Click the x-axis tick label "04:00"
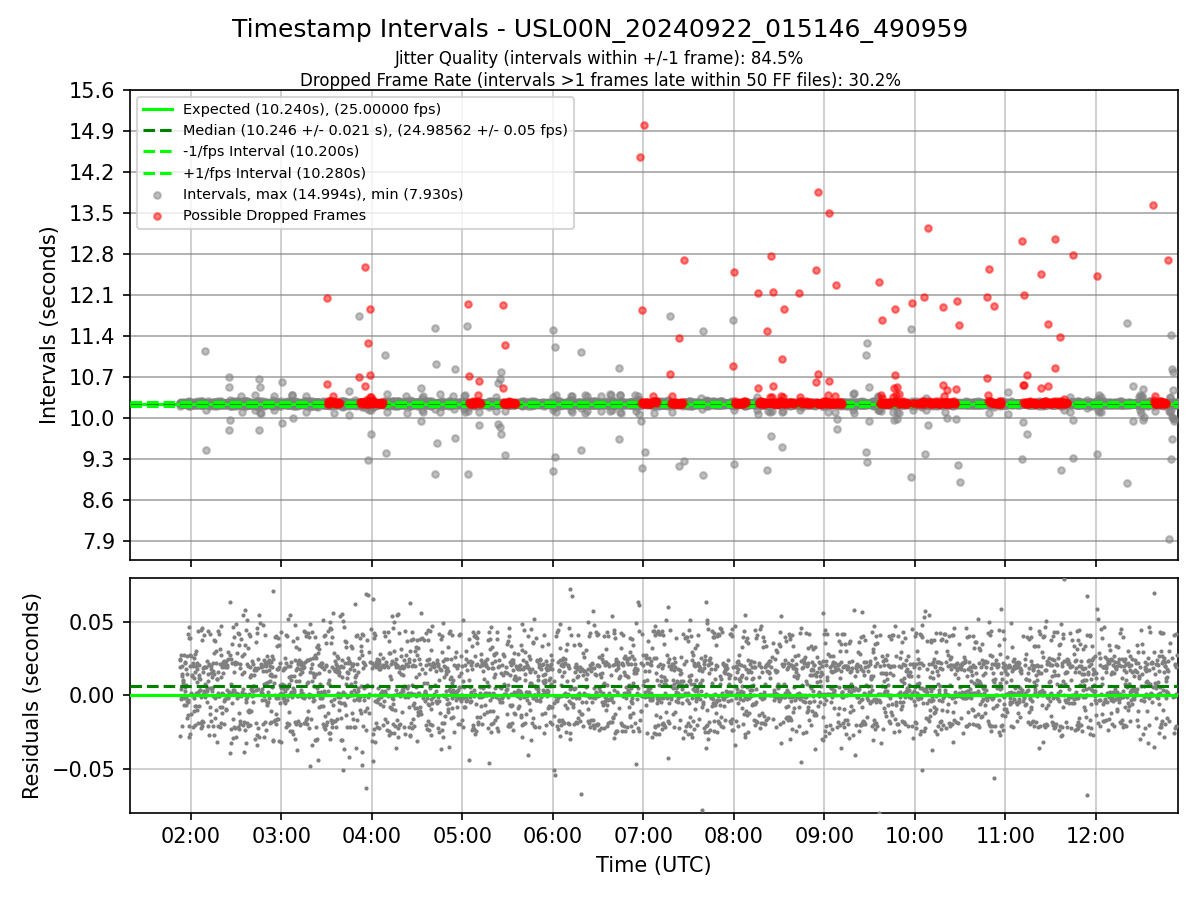 pyautogui.click(x=372, y=835)
